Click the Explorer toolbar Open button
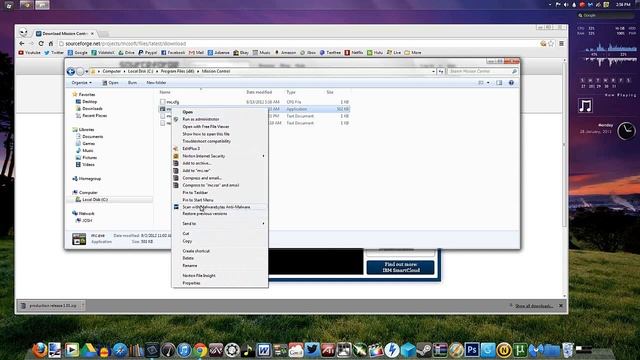The width and height of the screenshot is (640, 360). [x=110, y=82]
